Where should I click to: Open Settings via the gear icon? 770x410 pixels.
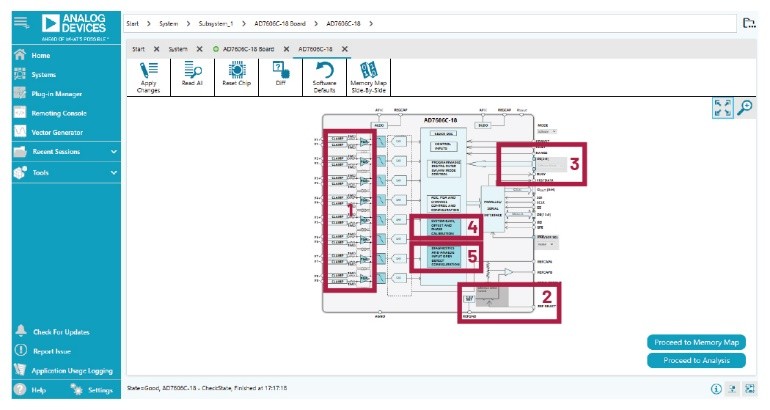[76, 390]
